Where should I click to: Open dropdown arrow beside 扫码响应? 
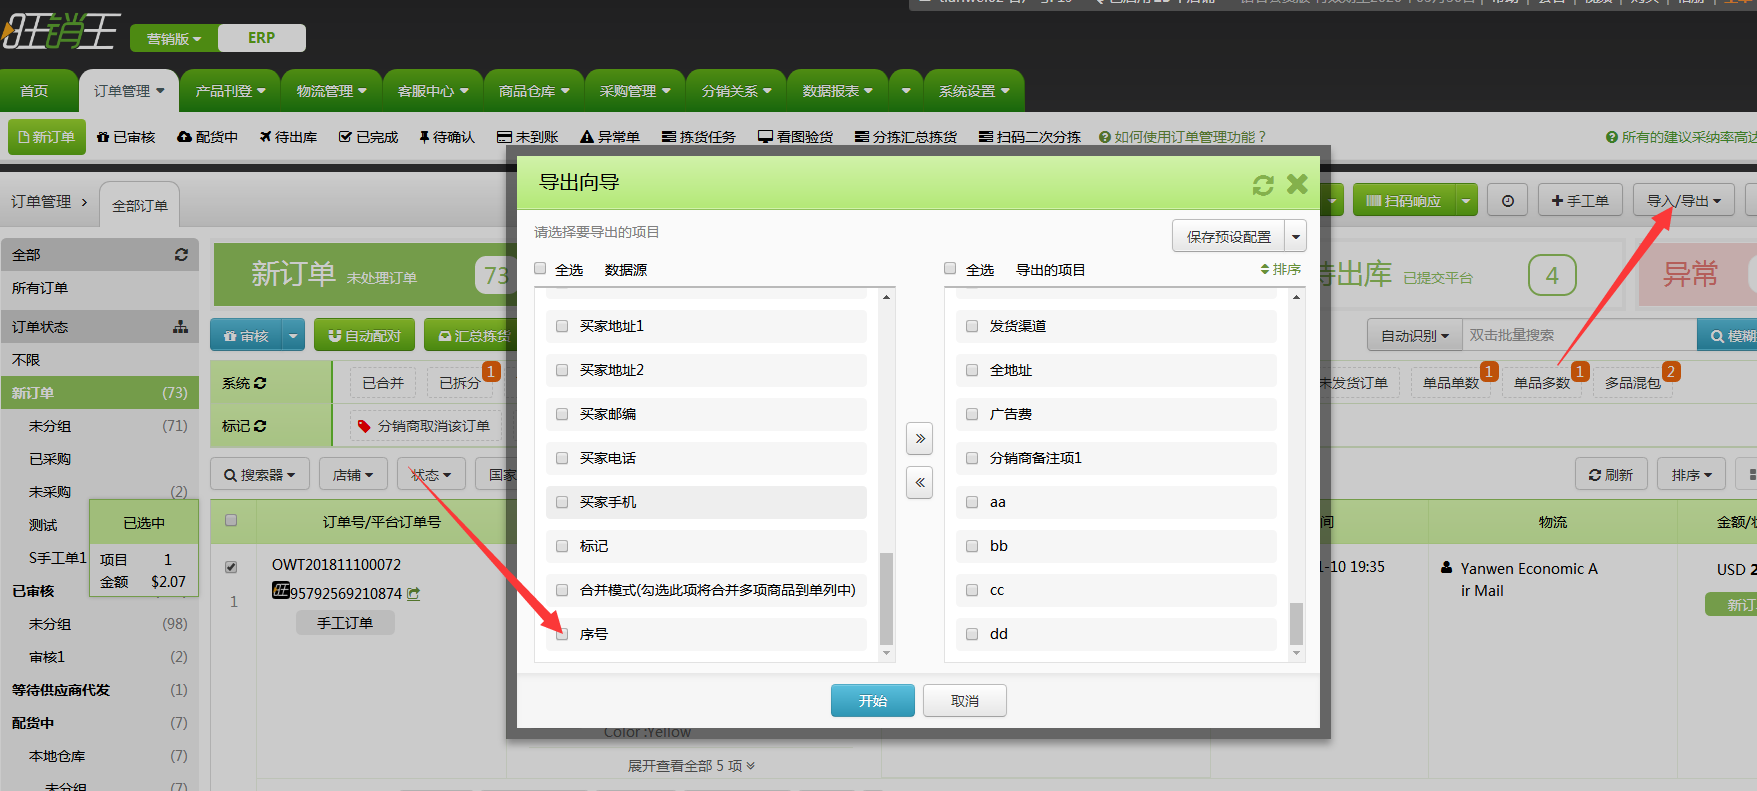point(1466,201)
